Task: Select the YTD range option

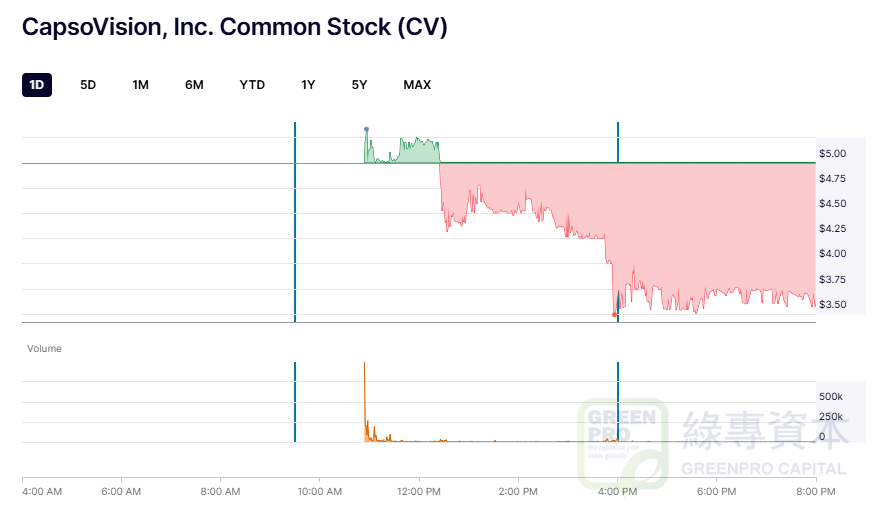Action: [252, 85]
